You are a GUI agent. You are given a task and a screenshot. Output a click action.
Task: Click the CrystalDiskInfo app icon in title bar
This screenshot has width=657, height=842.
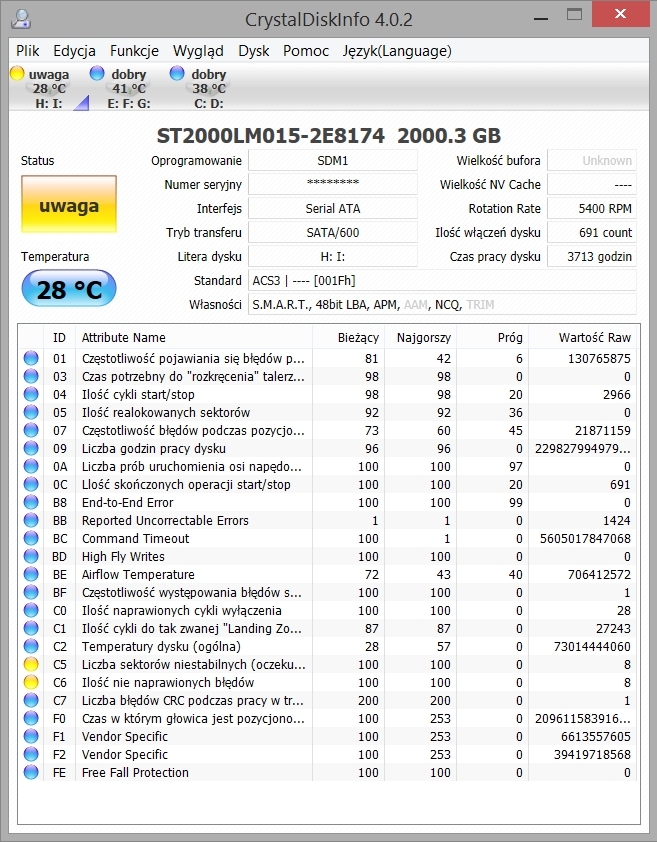[x=21, y=19]
